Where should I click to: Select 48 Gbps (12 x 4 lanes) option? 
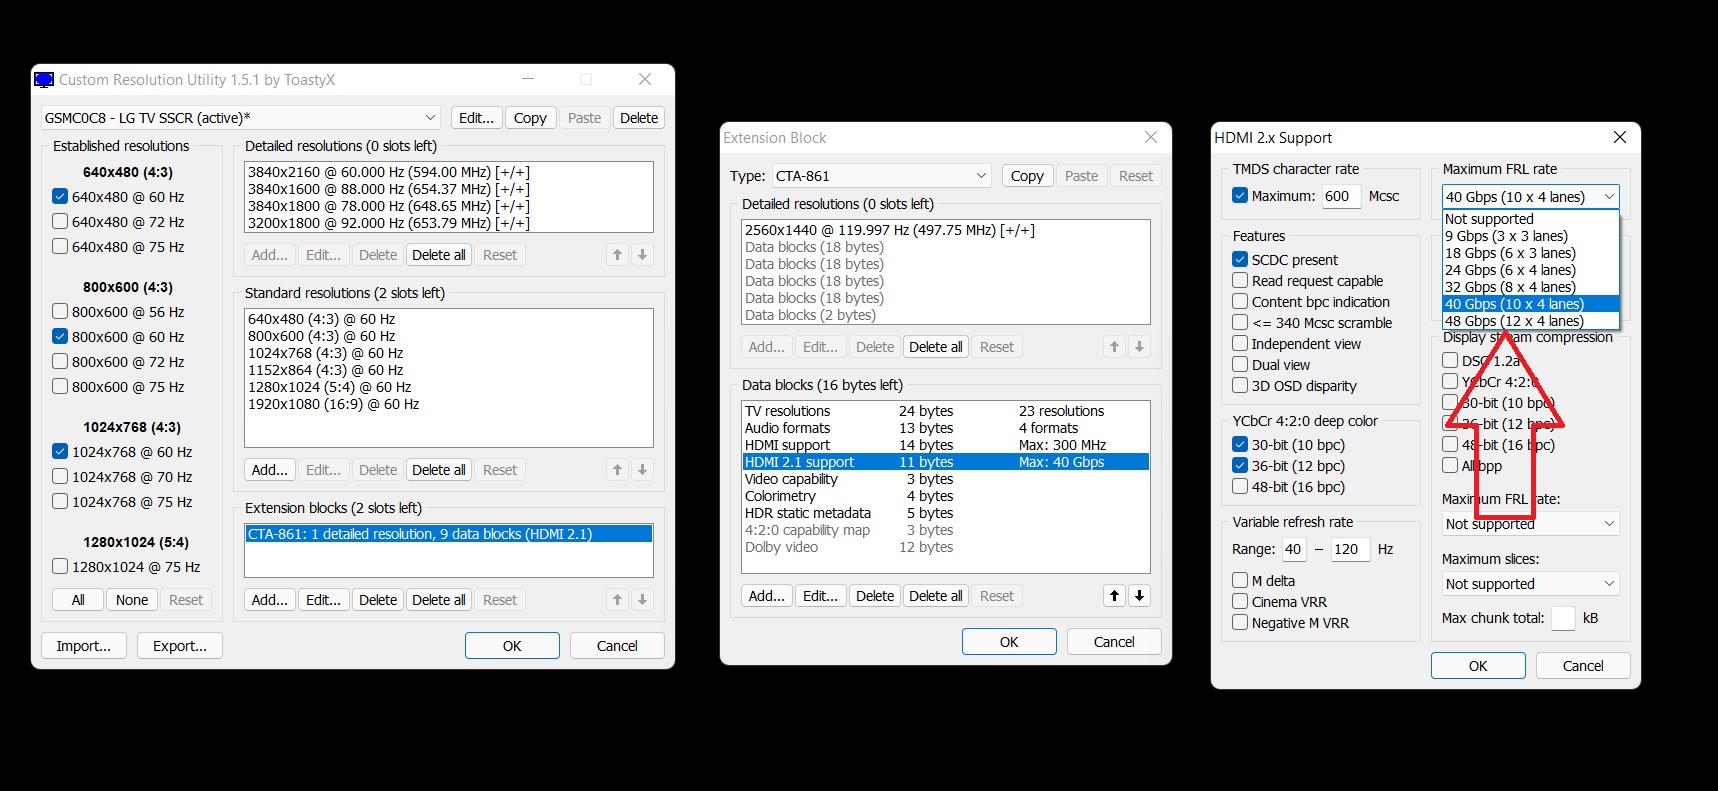pyautogui.click(x=1531, y=321)
